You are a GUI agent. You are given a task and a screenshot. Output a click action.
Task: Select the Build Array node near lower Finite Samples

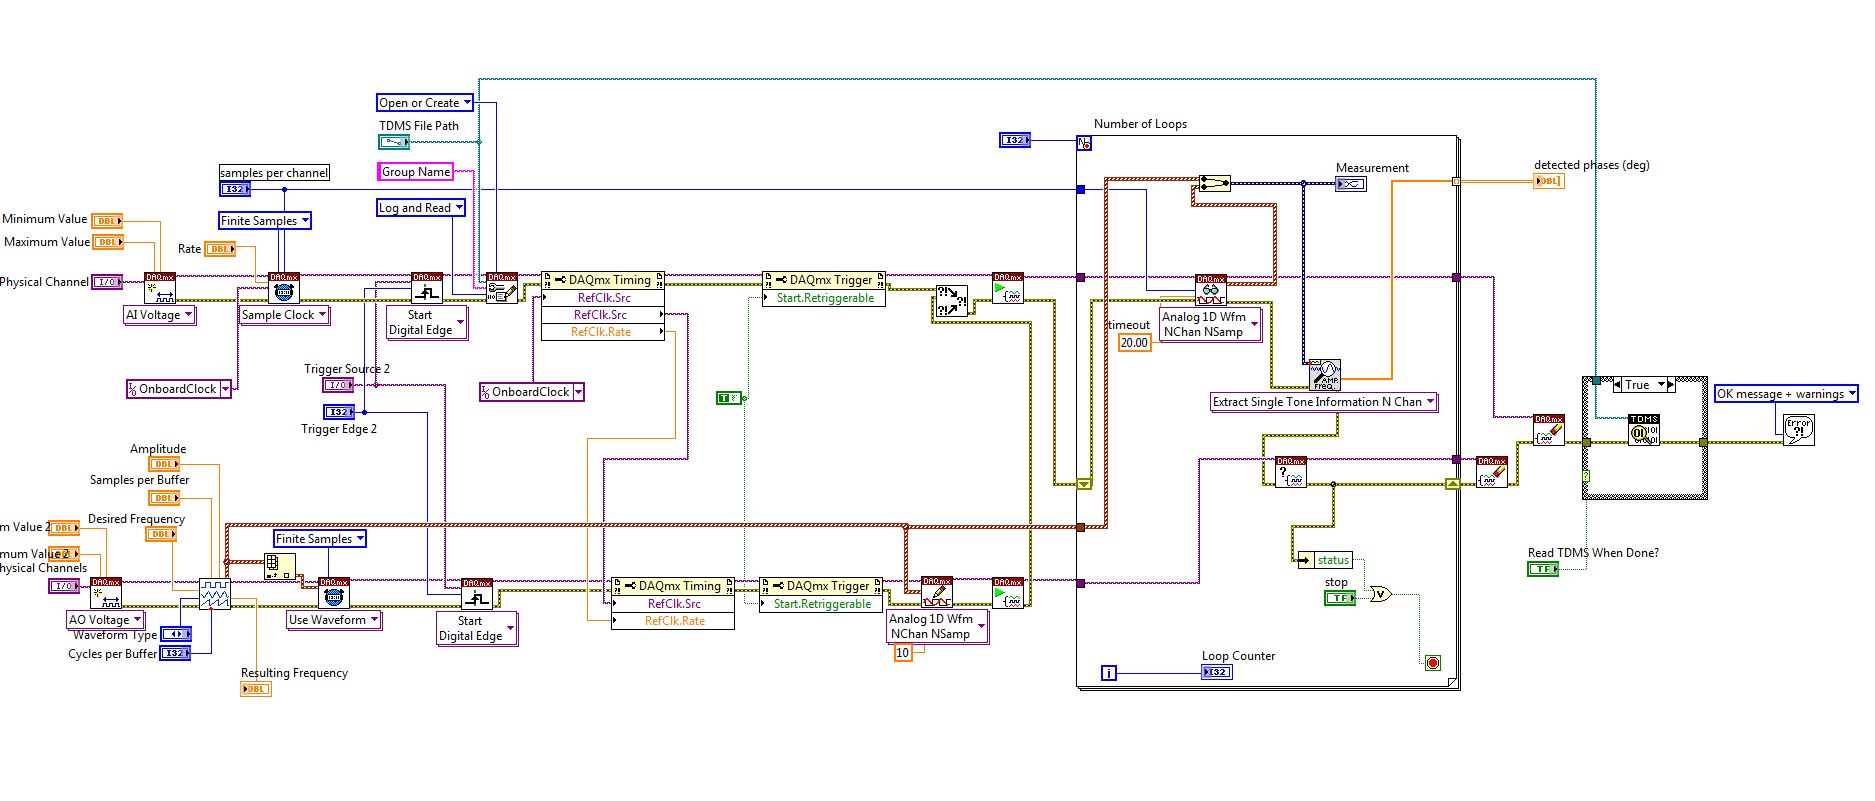(280, 567)
